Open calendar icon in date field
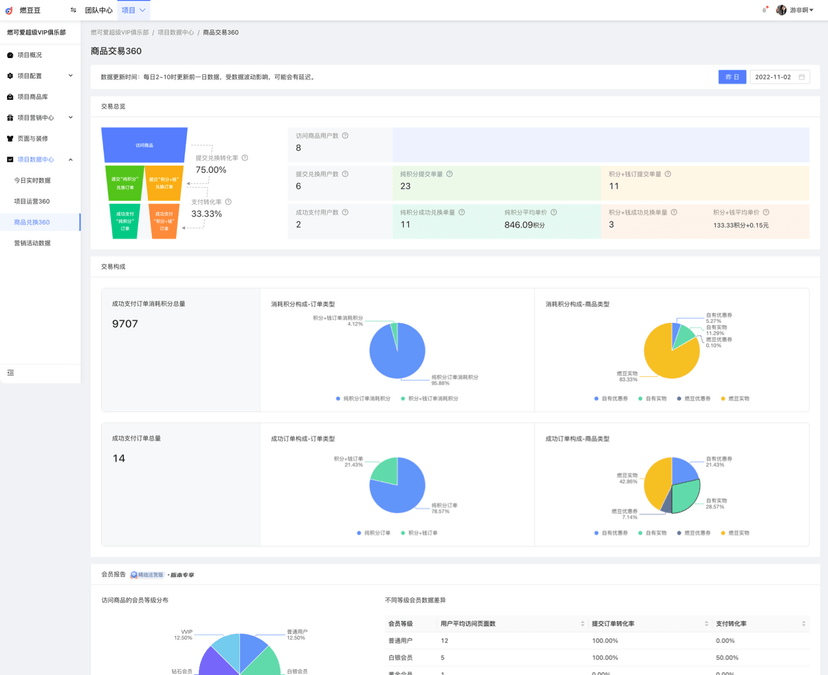 pyautogui.click(x=802, y=77)
